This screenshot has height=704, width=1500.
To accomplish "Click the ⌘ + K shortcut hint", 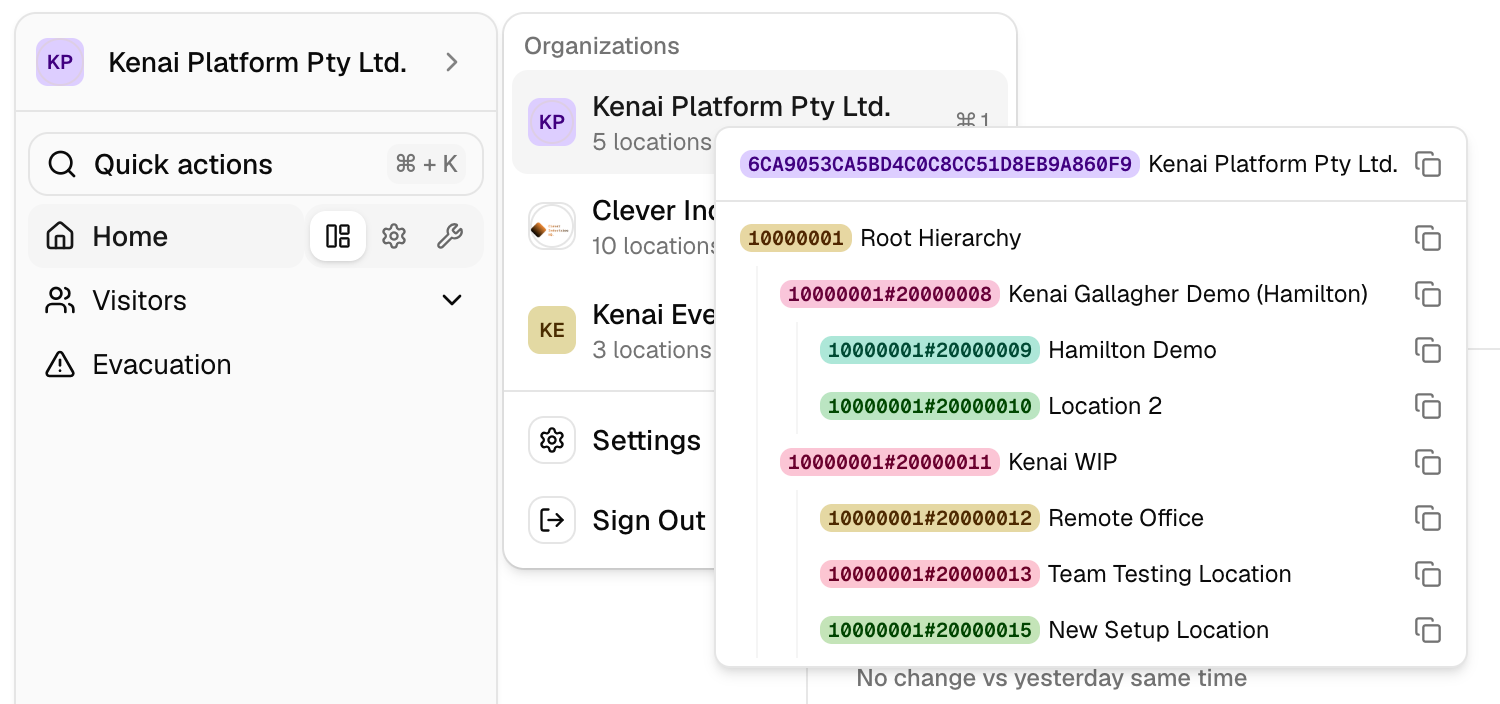I will click(427, 164).
